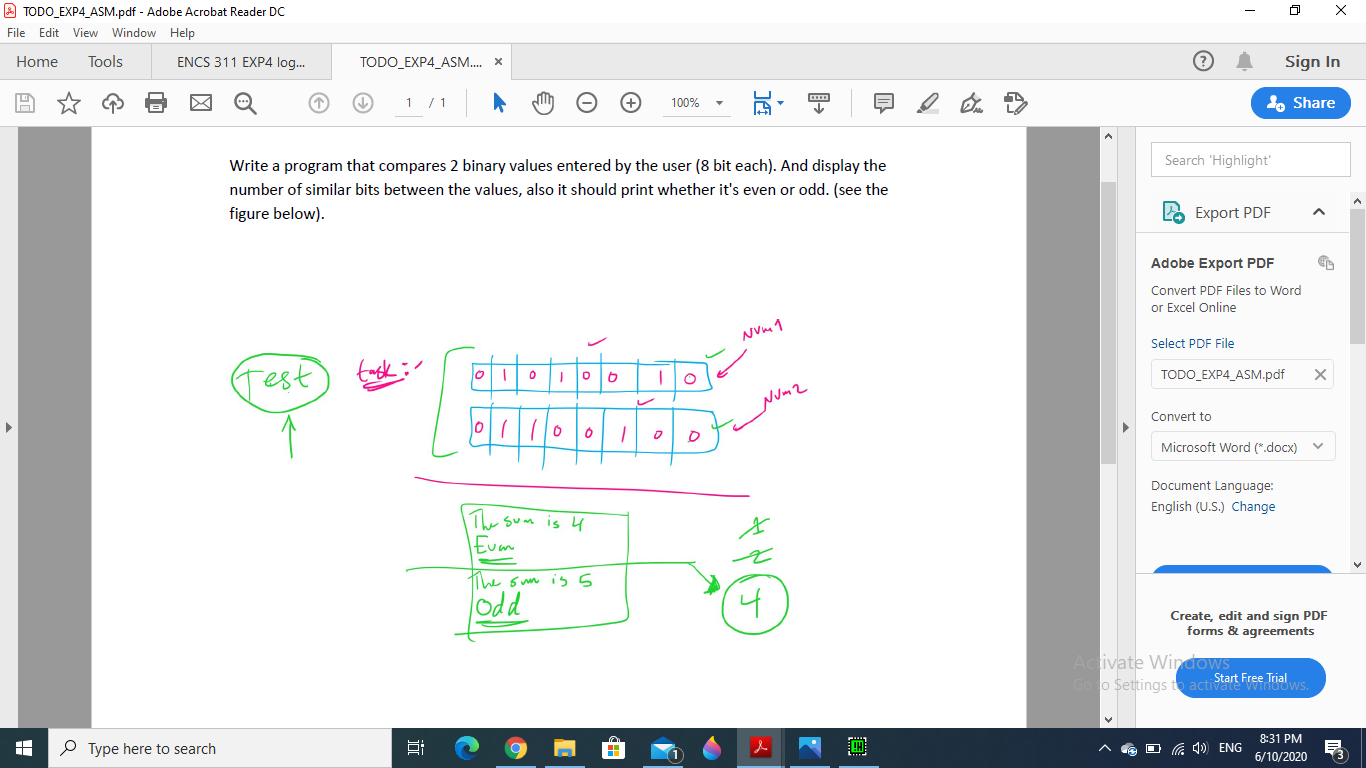The image size is (1366, 768).
Task: Collapse the Export PDF panel chevron
Action: [1319, 212]
